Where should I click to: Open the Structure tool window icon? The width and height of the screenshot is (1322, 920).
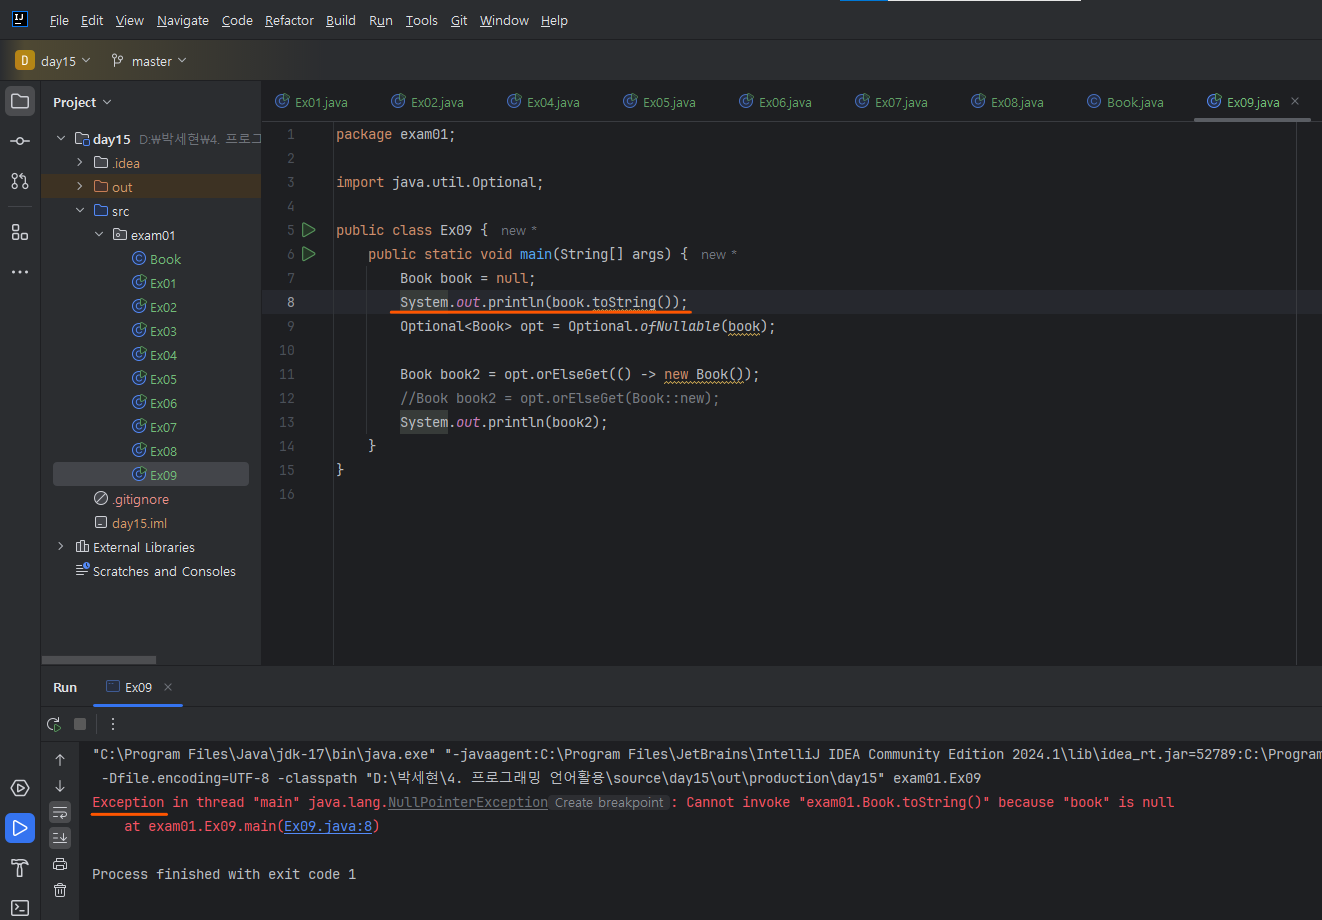click(20, 232)
